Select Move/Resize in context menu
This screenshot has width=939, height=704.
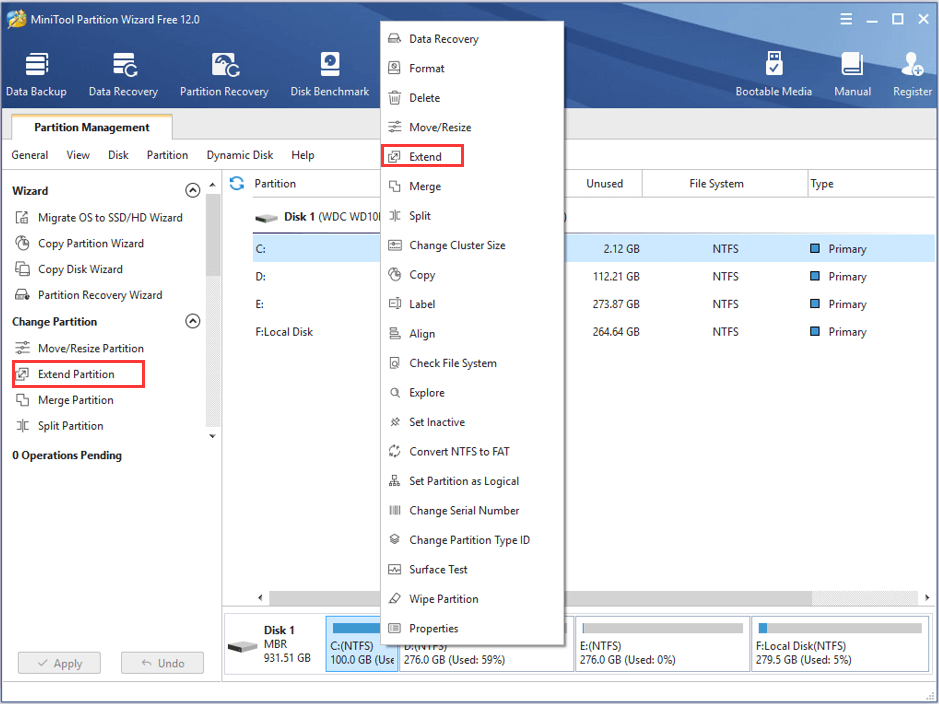pyautogui.click(x=472, y=127)
